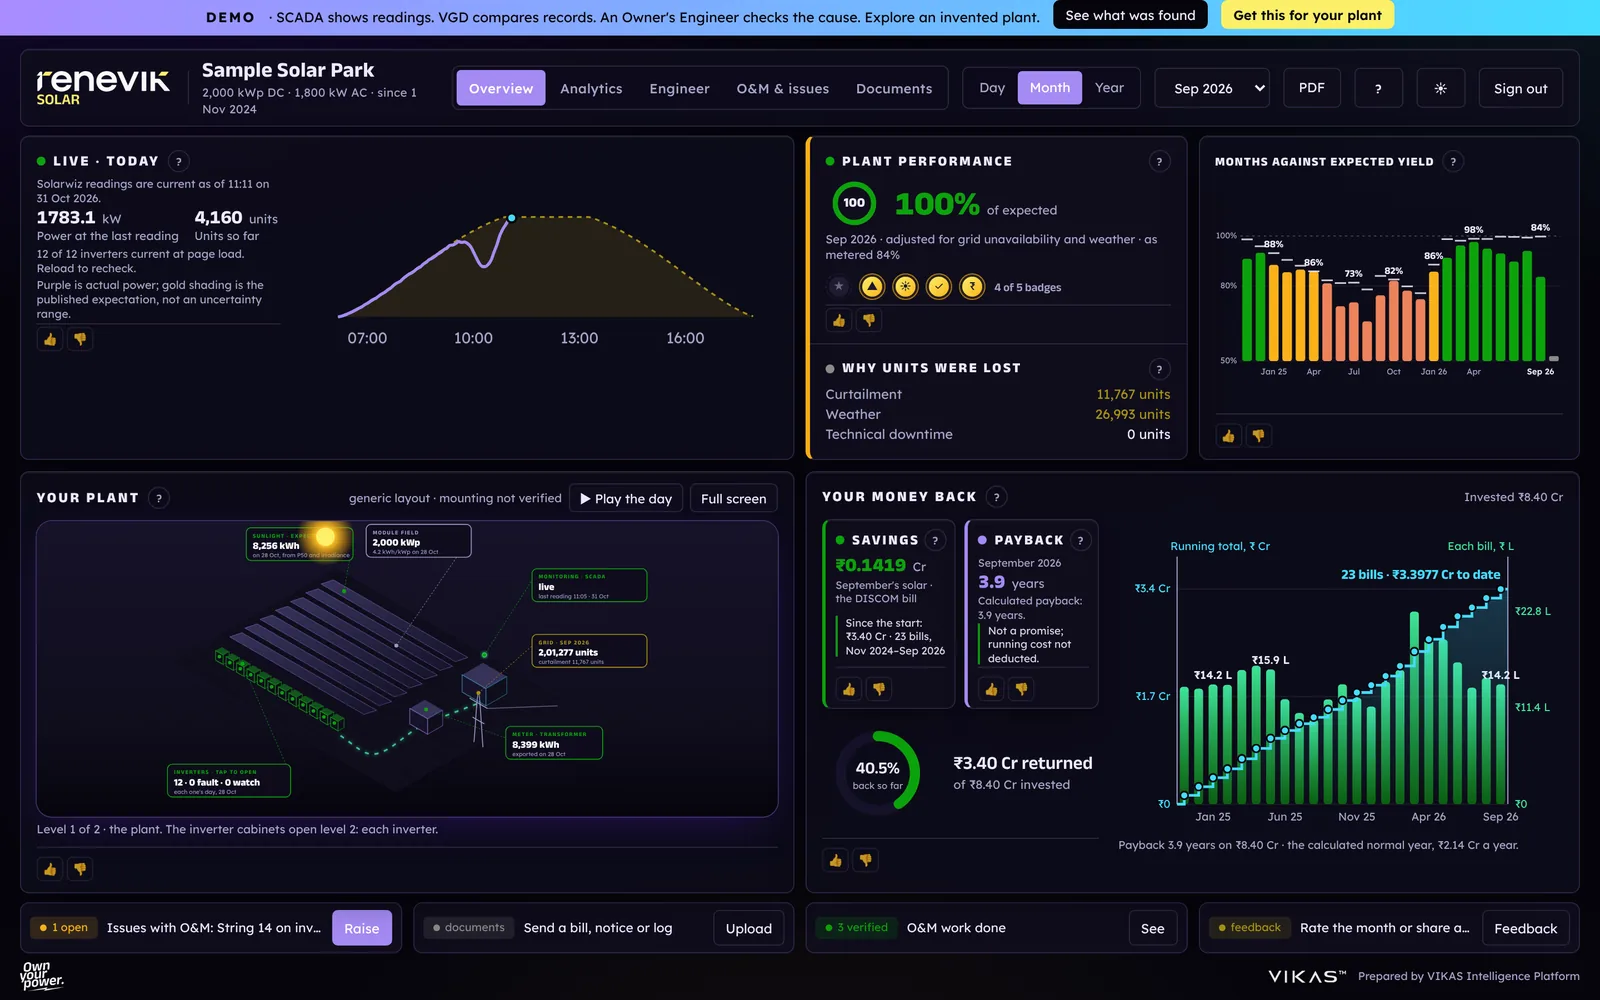
Task: Click the star badge in Plant Performance
Action: pyautogui.click(x=839, y=287)
